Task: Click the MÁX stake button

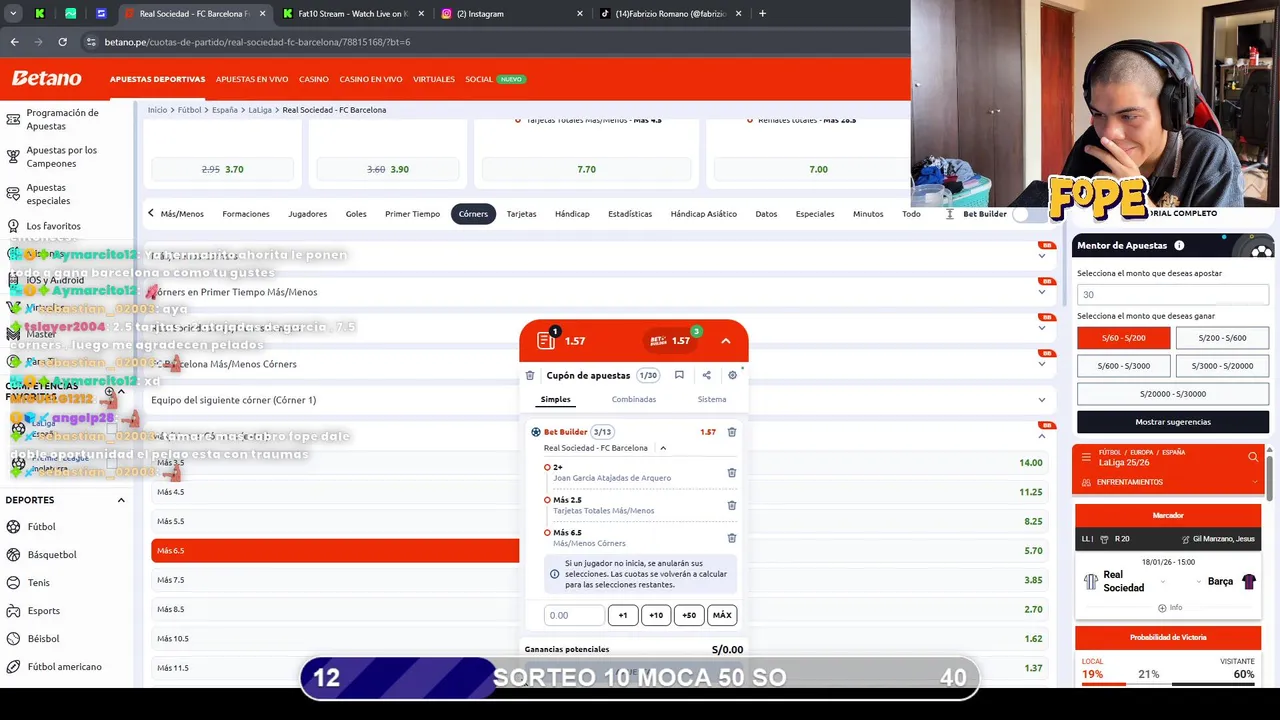Action: point(722,615)
